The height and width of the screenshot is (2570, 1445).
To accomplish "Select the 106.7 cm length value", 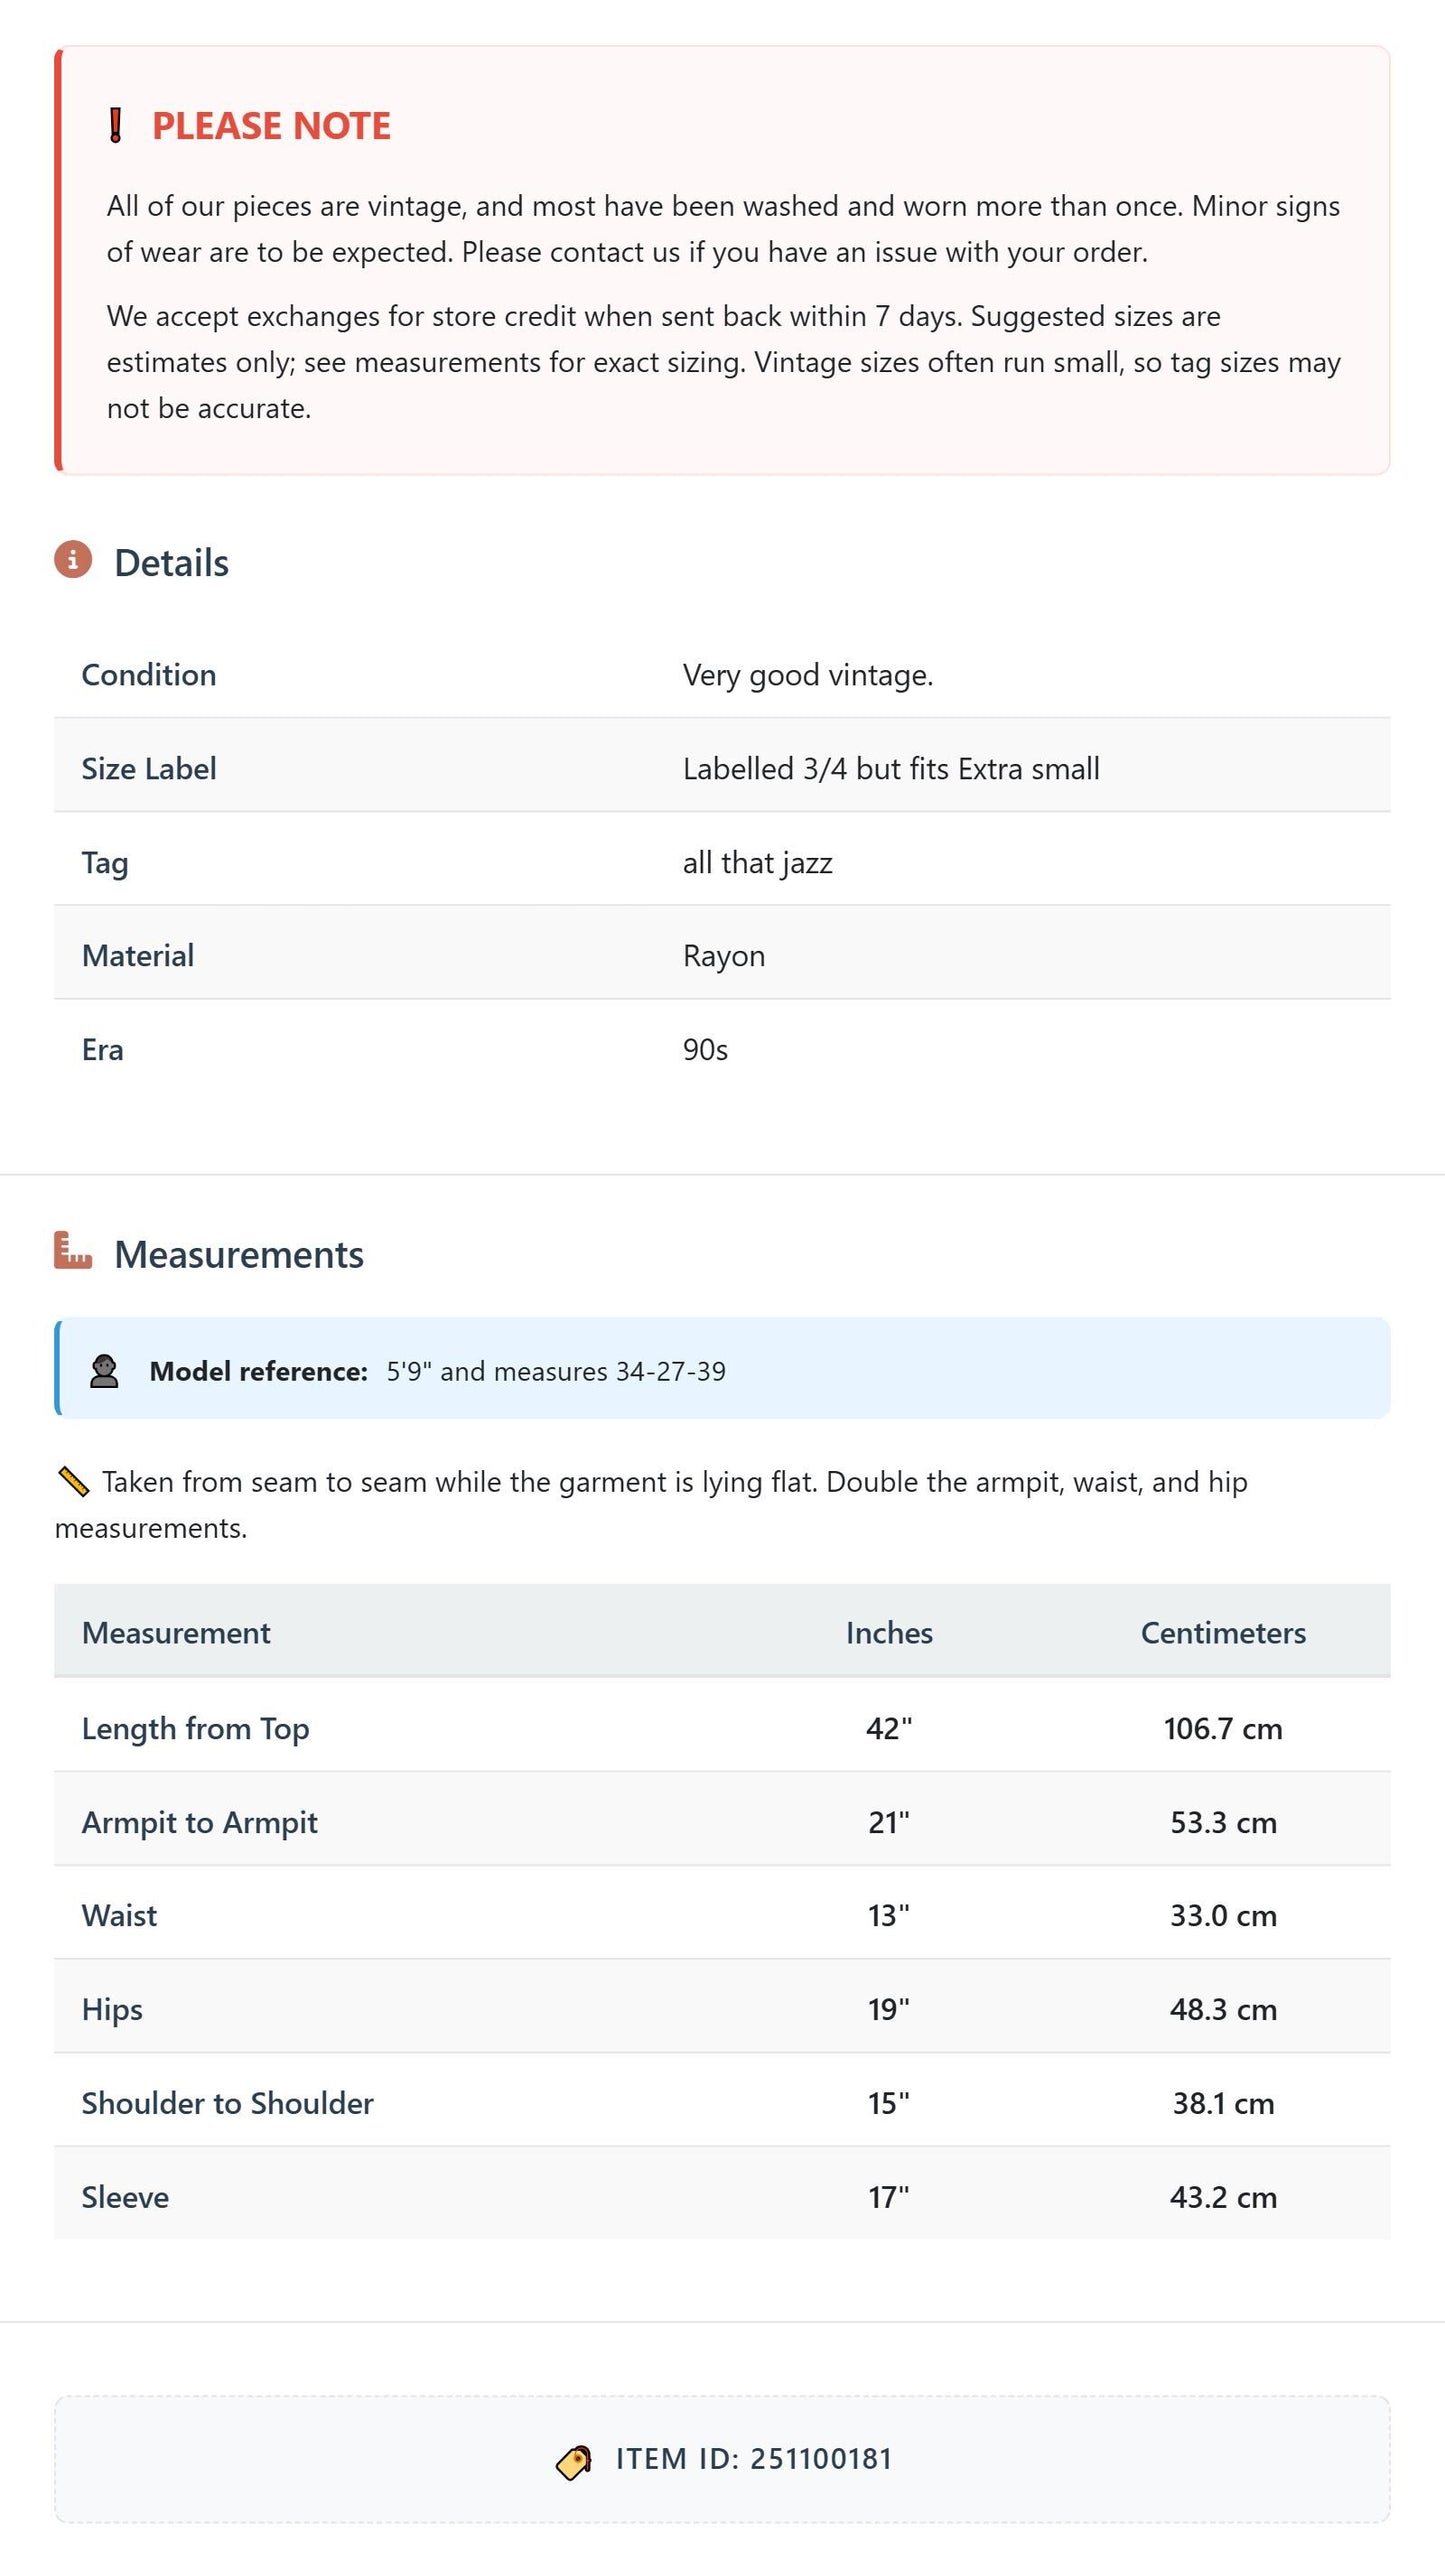I will coord(1223,1729).
